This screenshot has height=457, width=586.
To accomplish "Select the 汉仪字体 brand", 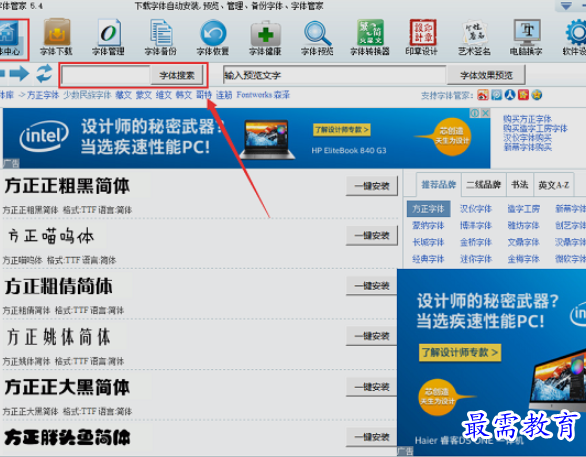I will pos(476,209).
